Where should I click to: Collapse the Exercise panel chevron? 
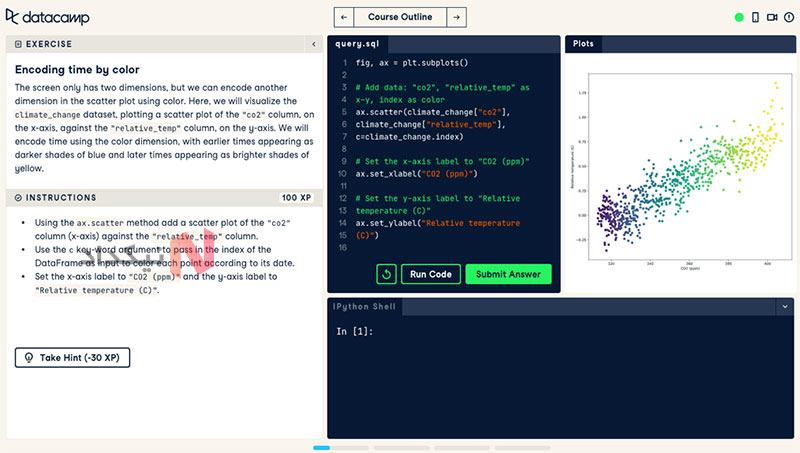pos(314,44)
